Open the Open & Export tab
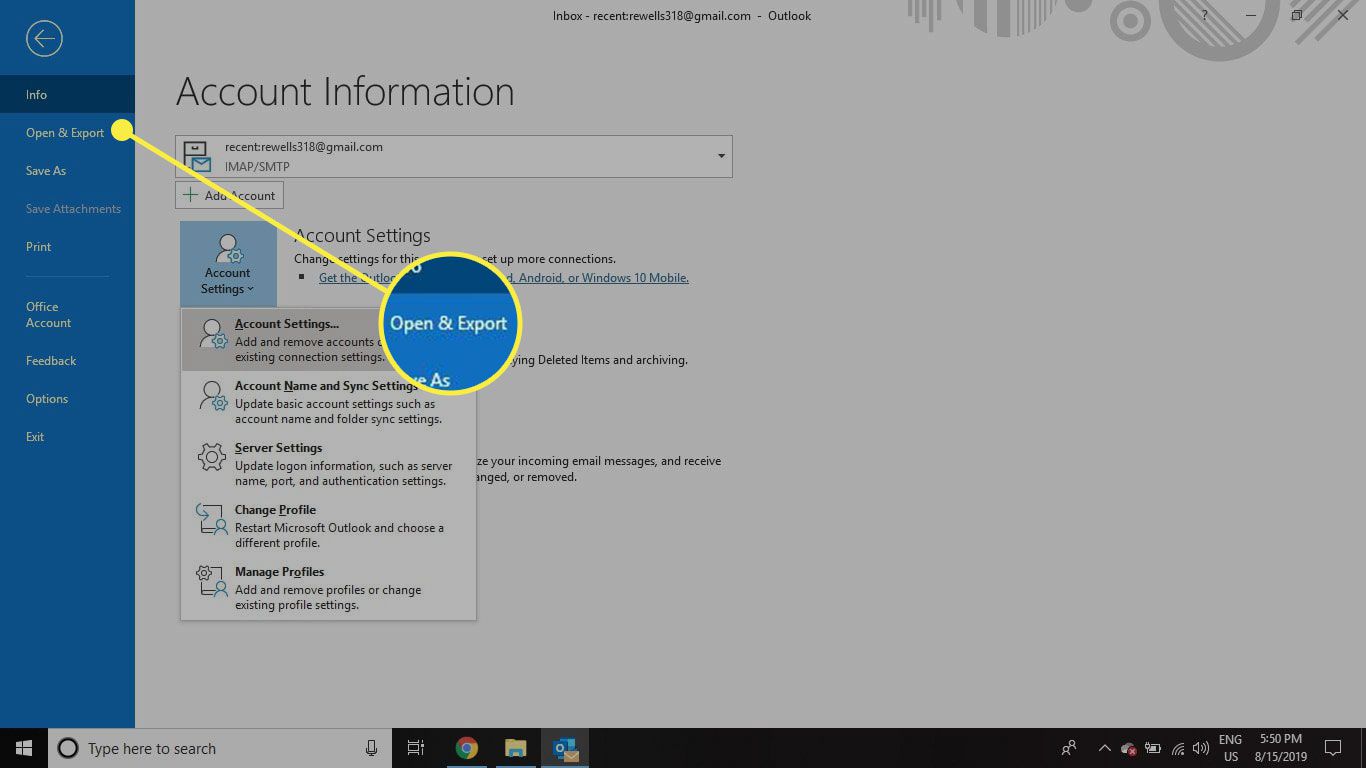Screen dimensions: 1366x768 point(67,132)
